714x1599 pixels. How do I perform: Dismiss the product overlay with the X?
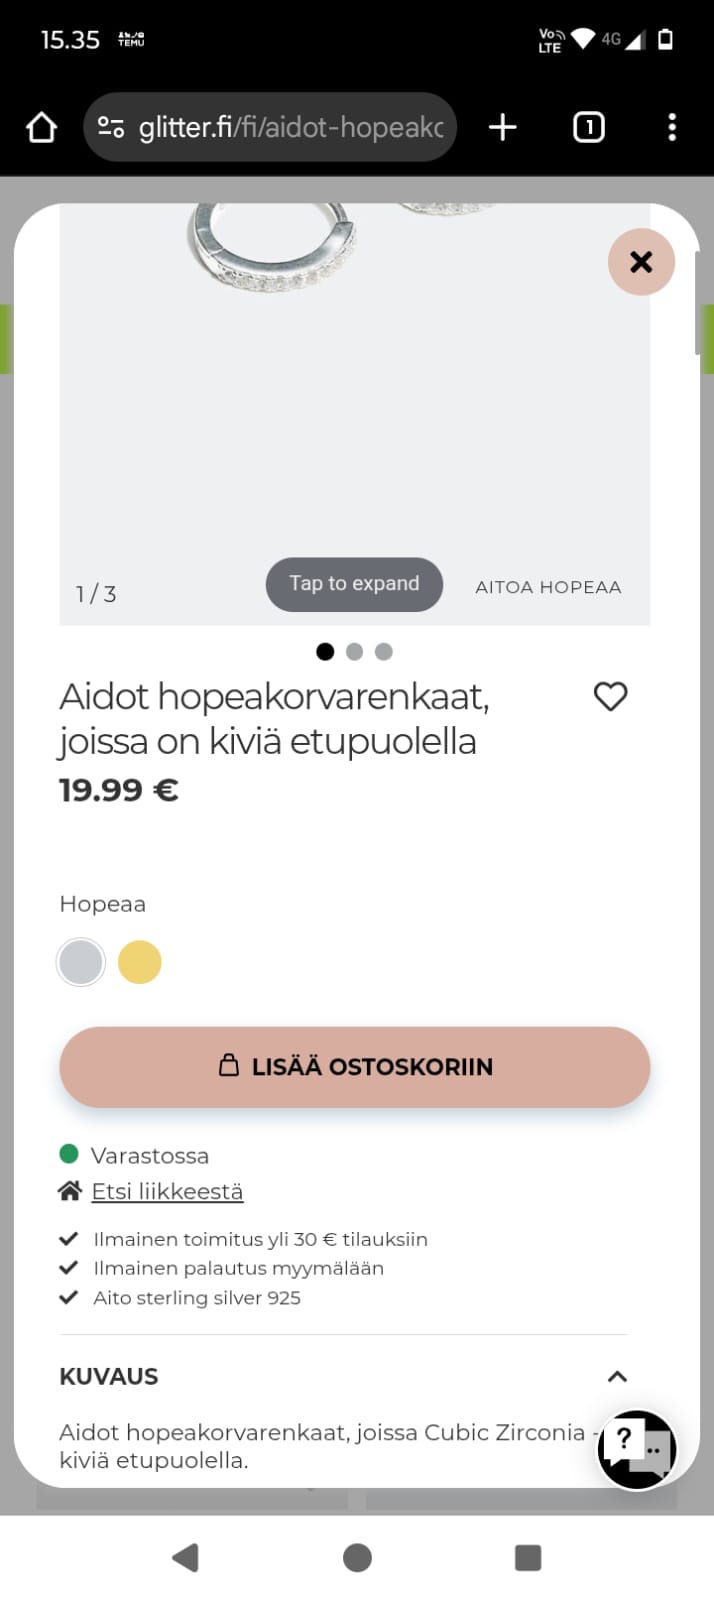tap(641, 261)
